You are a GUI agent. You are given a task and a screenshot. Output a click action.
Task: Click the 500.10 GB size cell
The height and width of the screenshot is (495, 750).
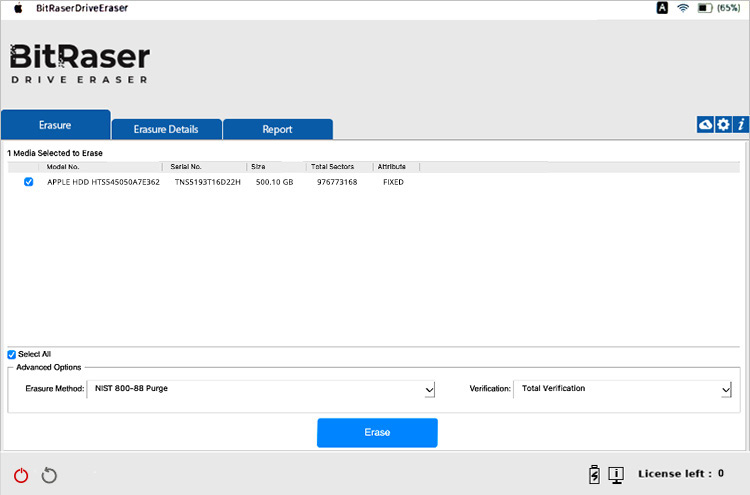tap(275, 182)
